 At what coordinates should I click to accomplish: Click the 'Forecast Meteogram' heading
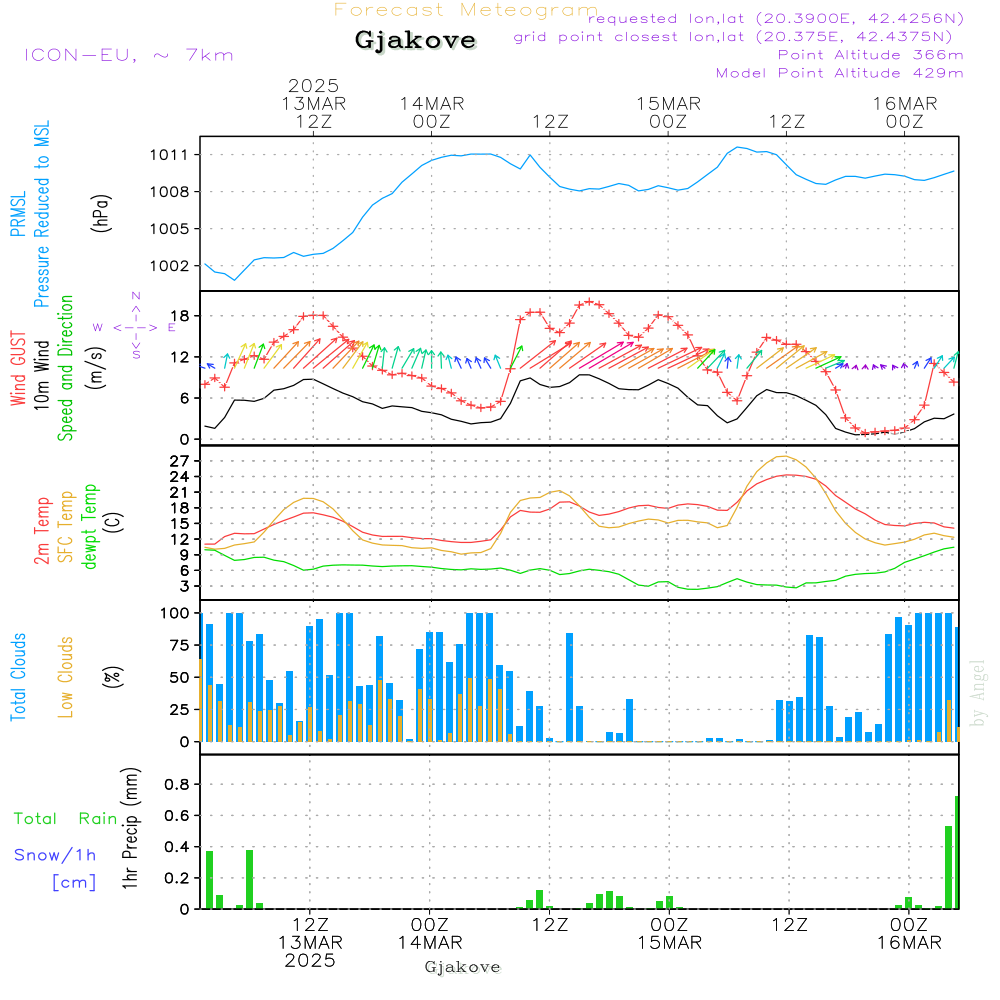click(466, 10)
